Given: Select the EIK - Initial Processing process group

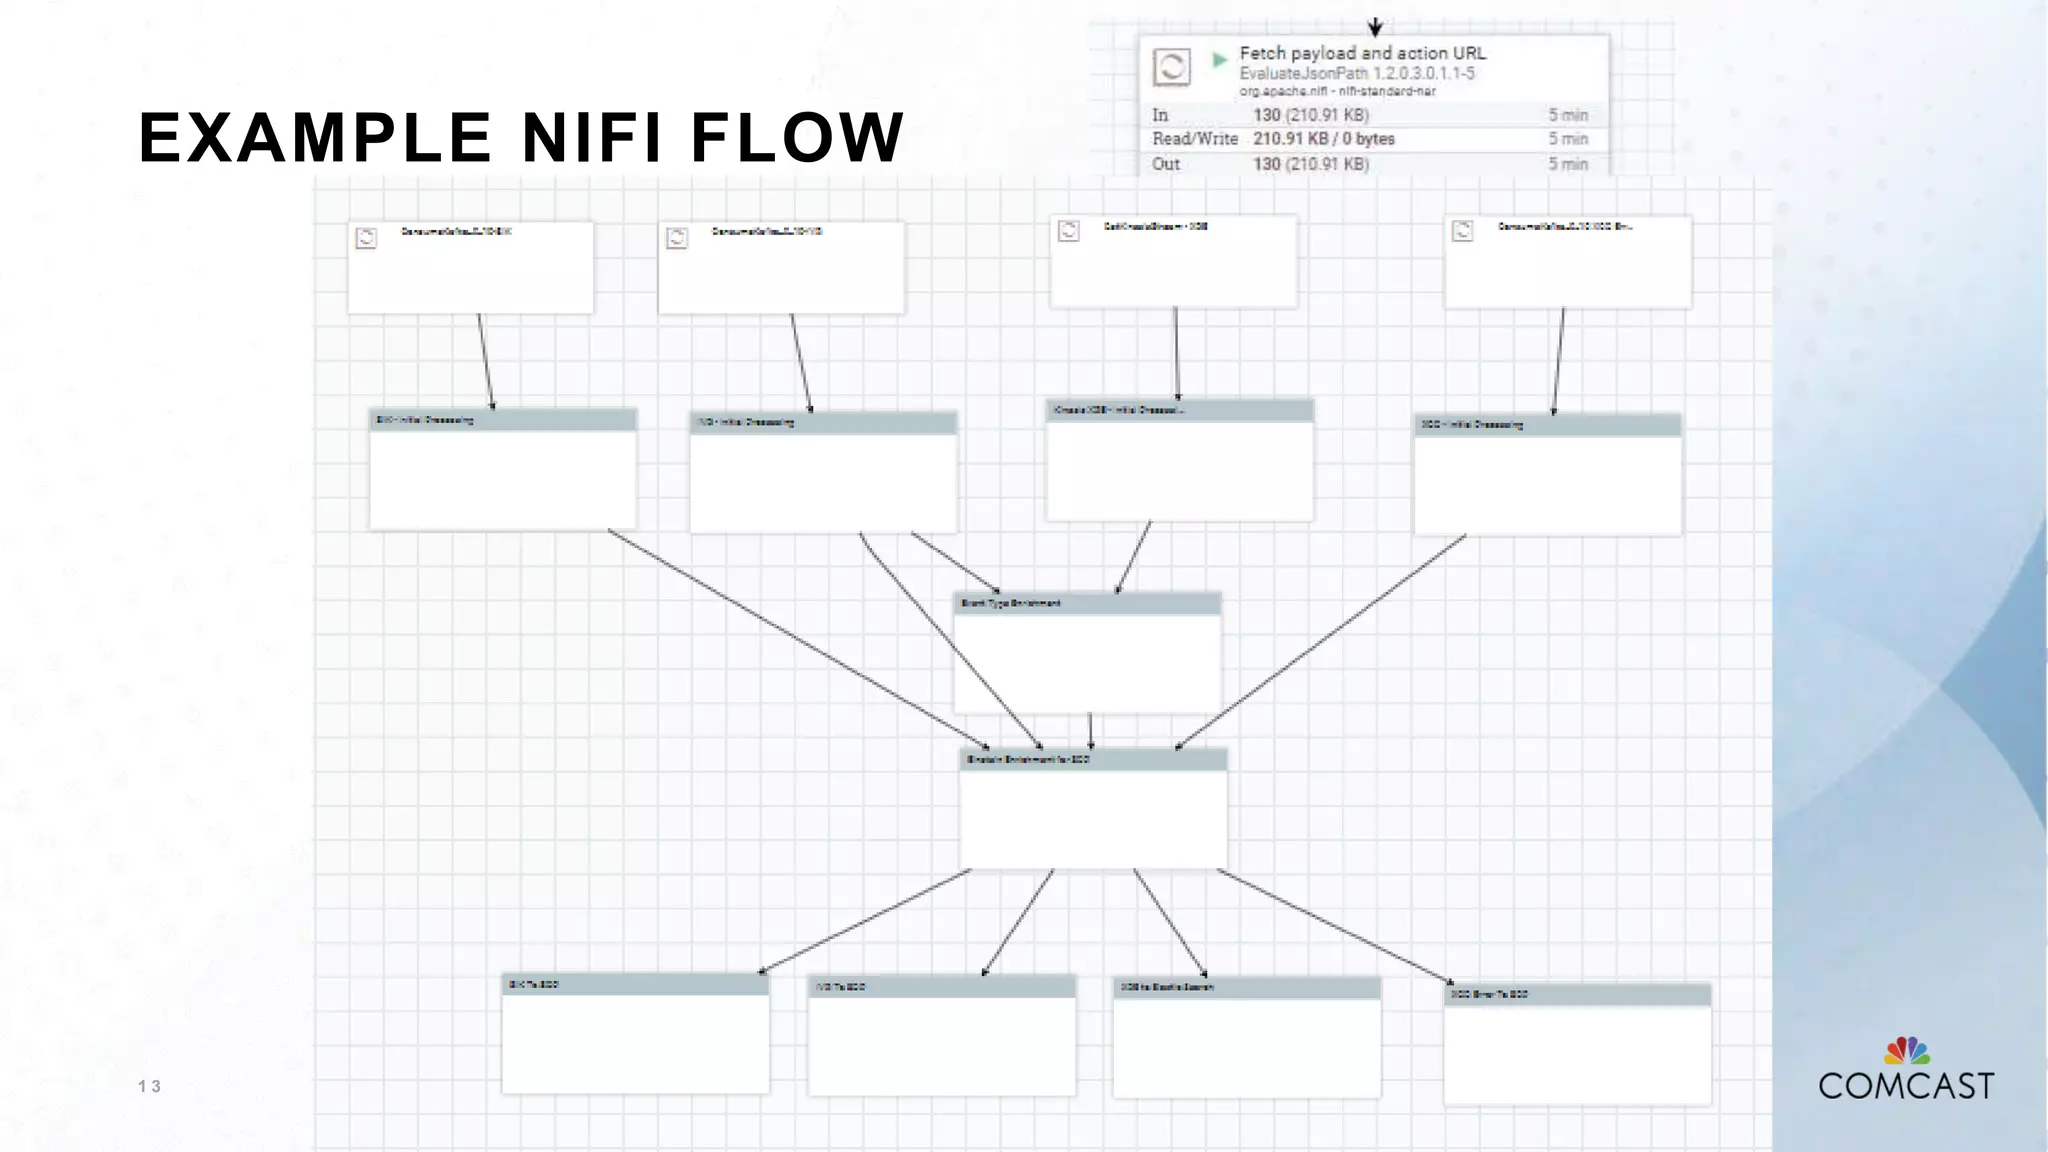Looking at the screenshot, I should tap(503, 469).
